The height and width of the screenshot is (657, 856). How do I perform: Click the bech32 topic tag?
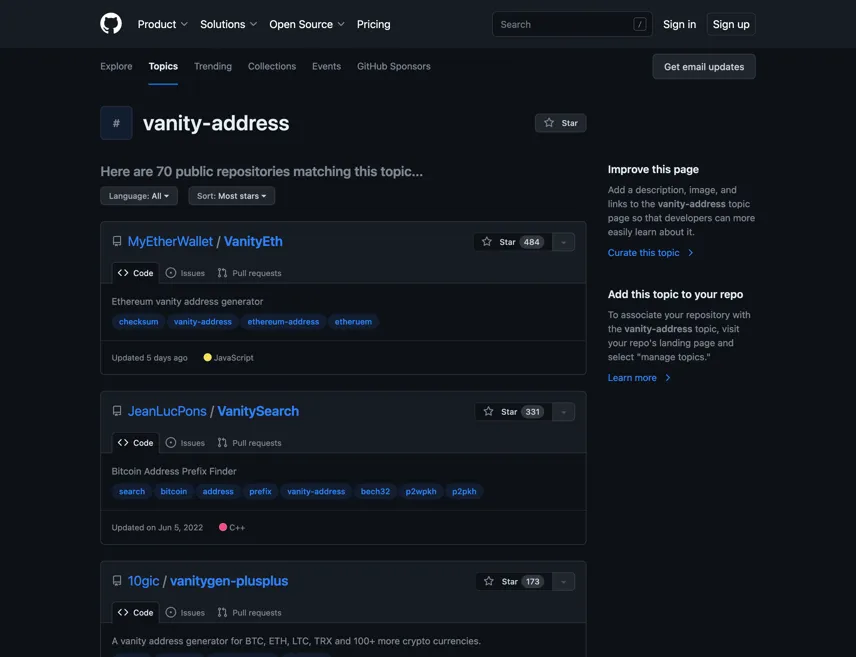pos(376,492)
